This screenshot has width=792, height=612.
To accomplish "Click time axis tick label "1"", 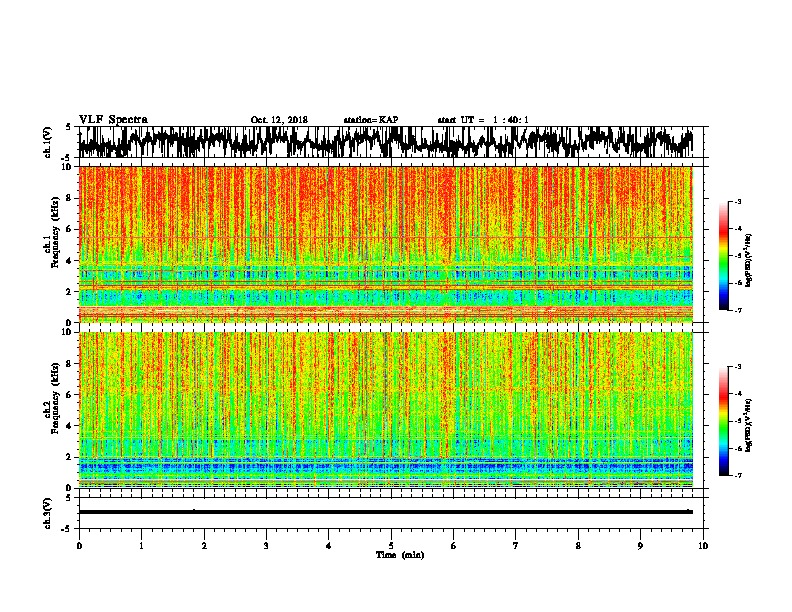I will (x=141, y=546).
